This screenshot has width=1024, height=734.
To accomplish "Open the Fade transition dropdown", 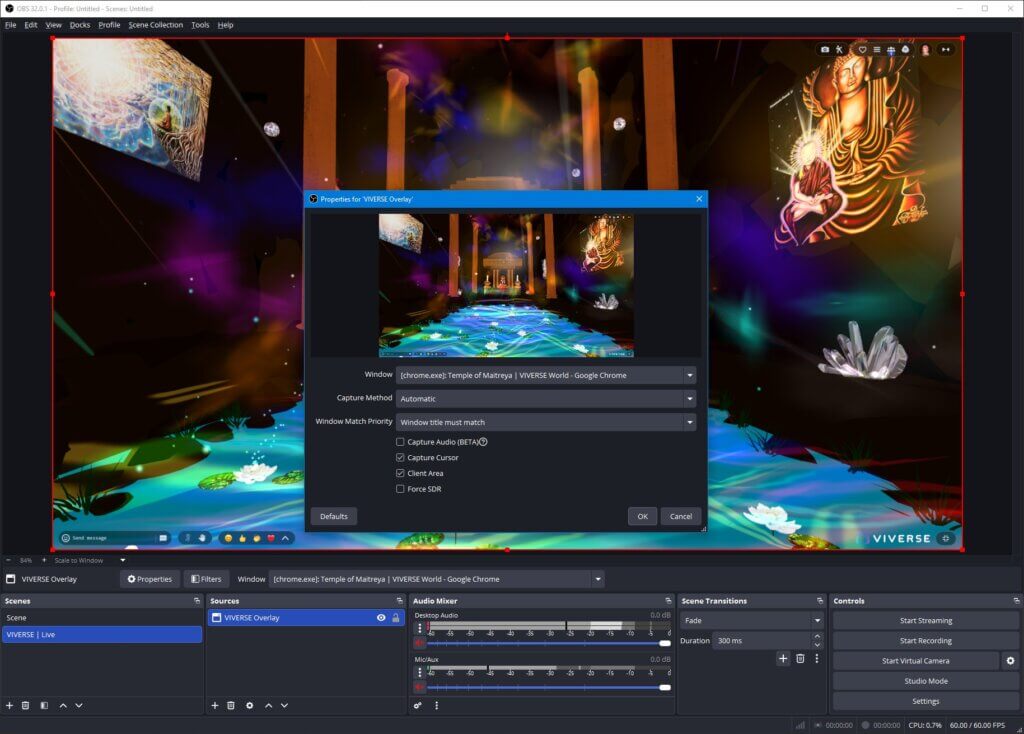I will coord(751,620).
